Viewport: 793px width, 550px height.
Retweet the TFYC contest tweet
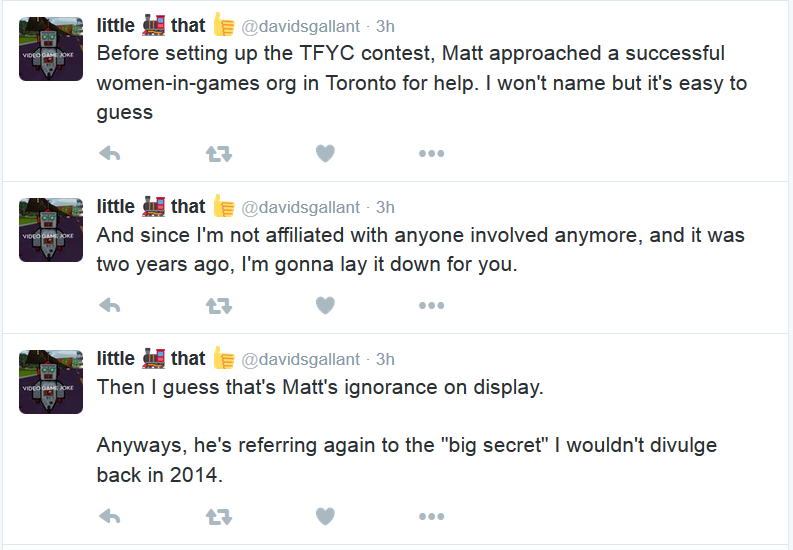click(219, 153)
